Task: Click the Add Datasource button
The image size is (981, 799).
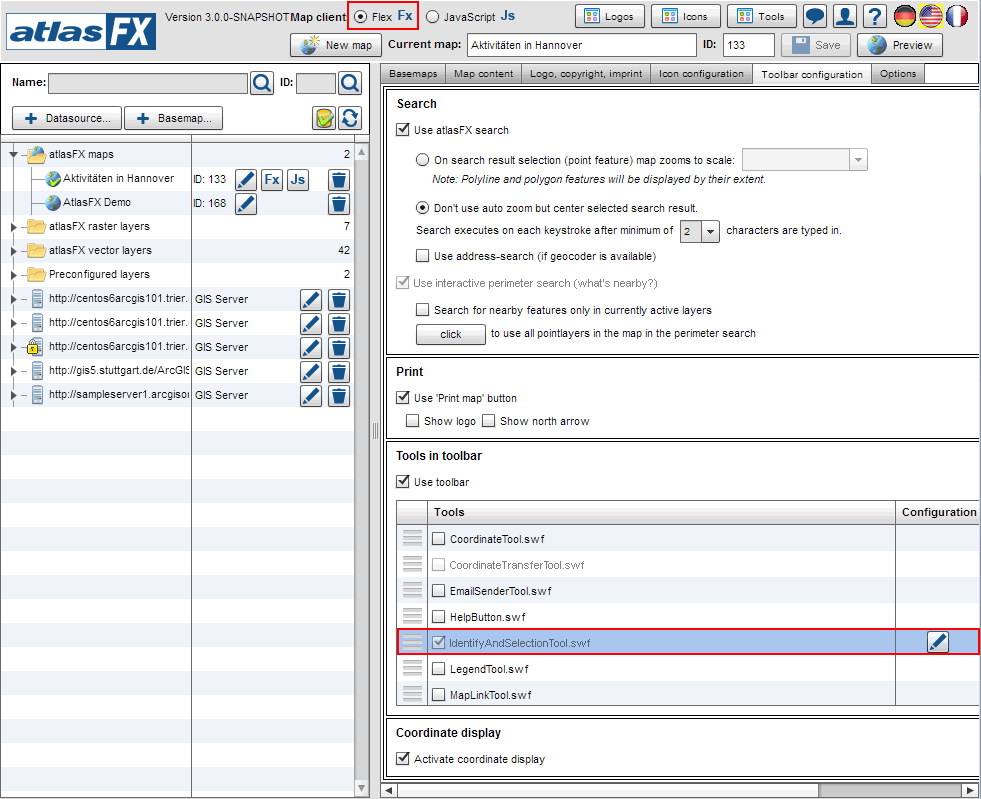Action: coord(67,118)
